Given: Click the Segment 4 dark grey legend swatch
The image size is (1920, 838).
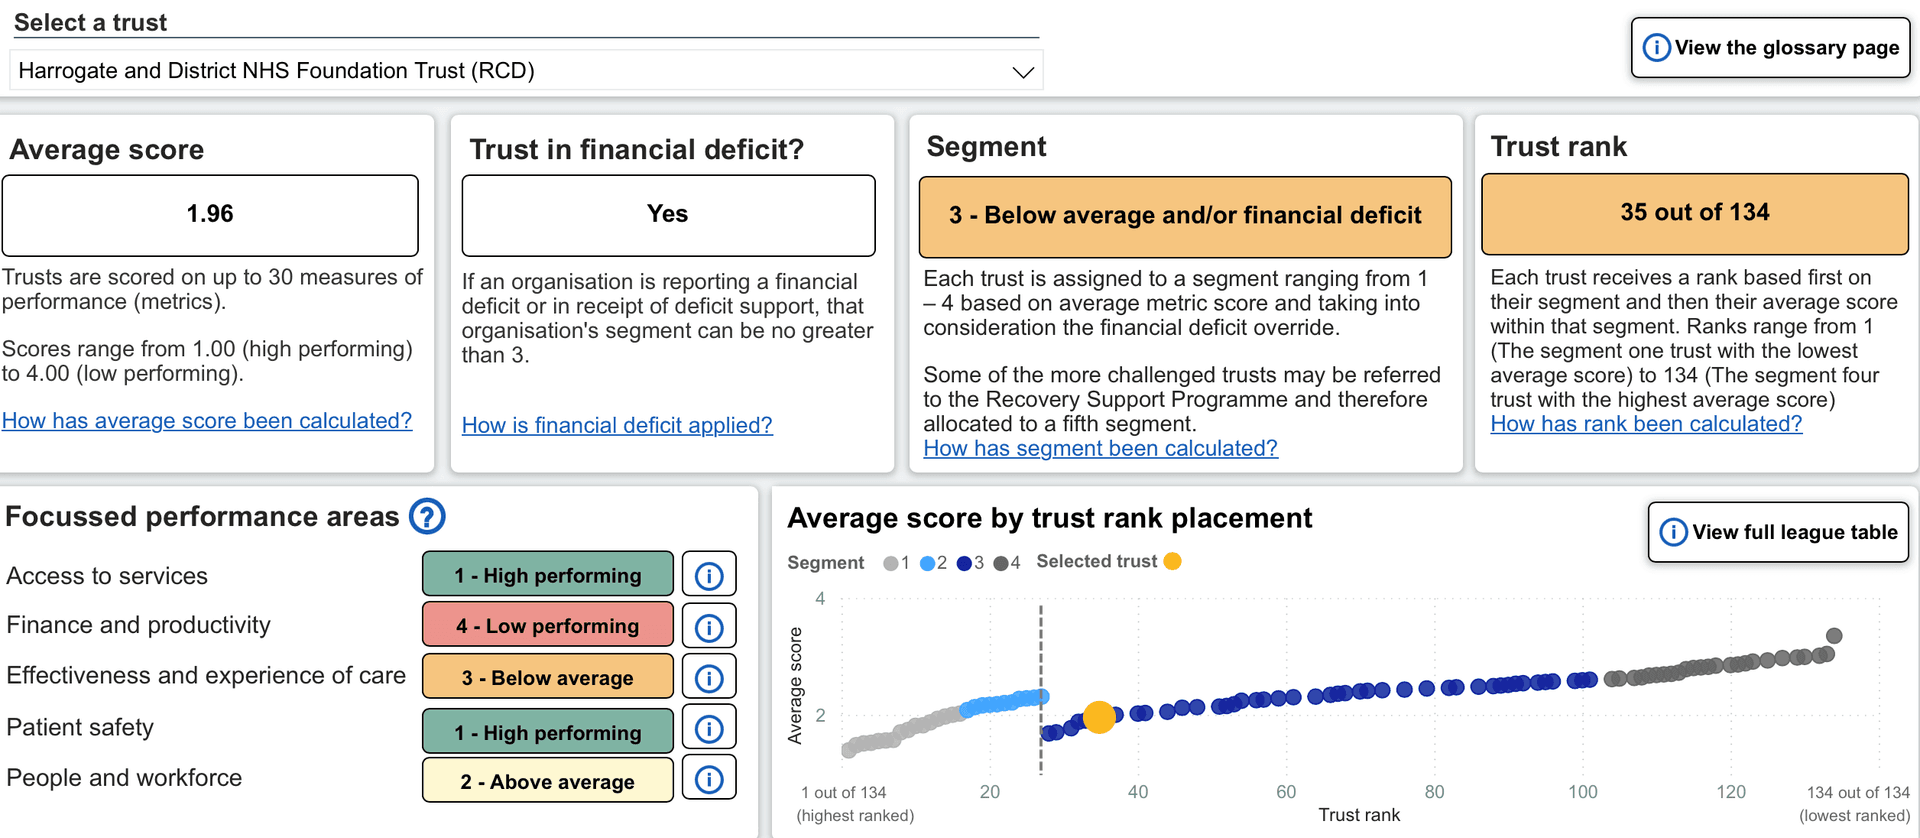Looking at the screenshot, I should click(1000, 563).
